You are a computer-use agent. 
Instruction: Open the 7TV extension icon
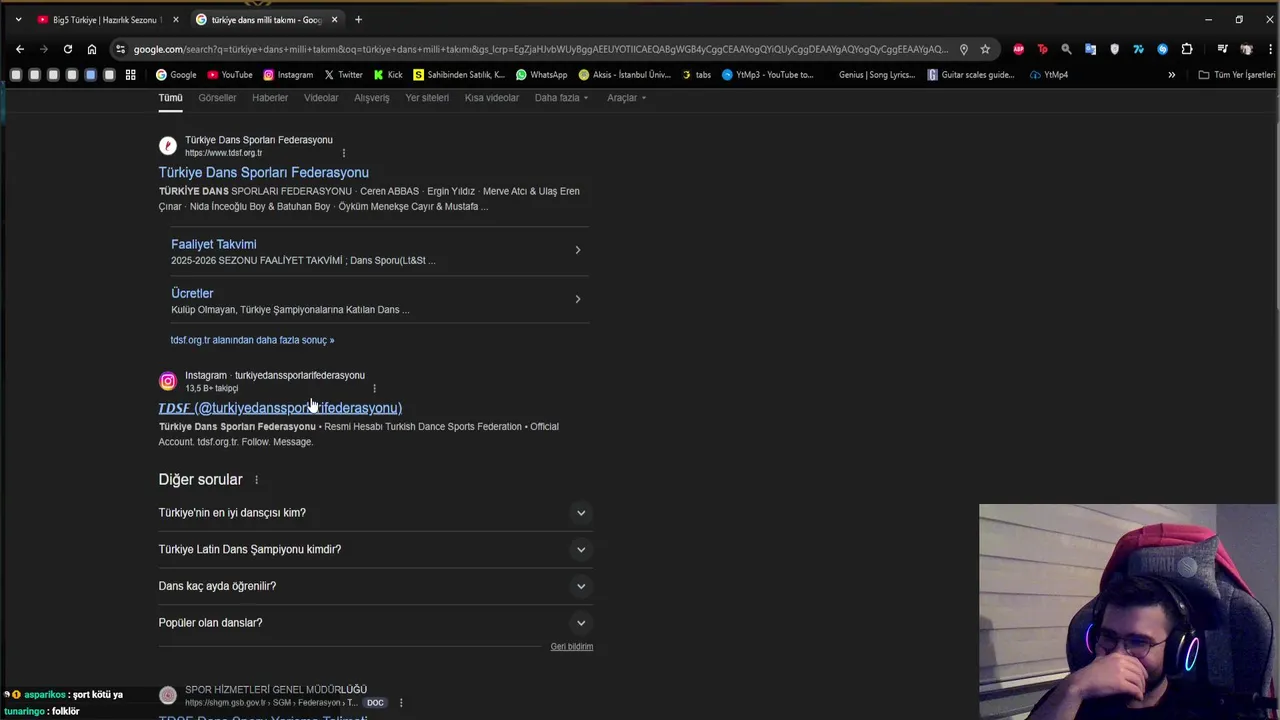click(1138, 49)
